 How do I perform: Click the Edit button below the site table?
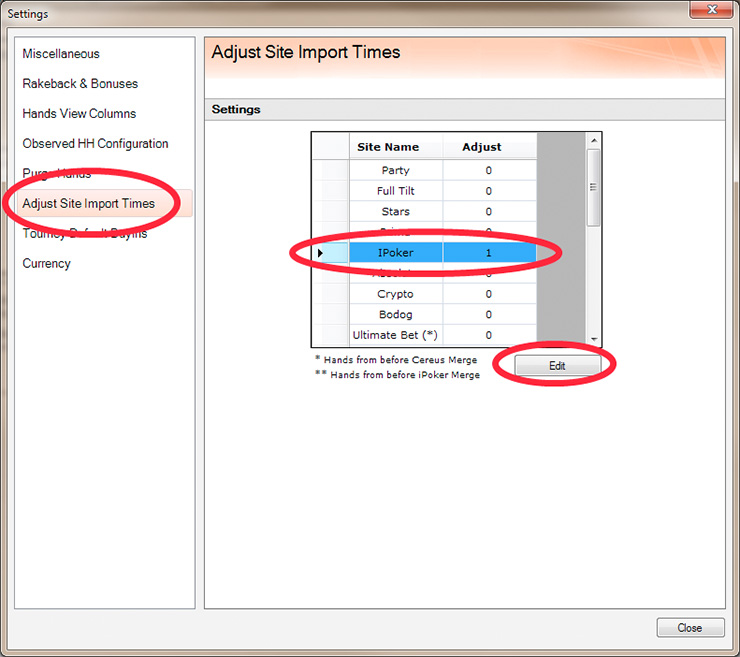pos(557,366)
